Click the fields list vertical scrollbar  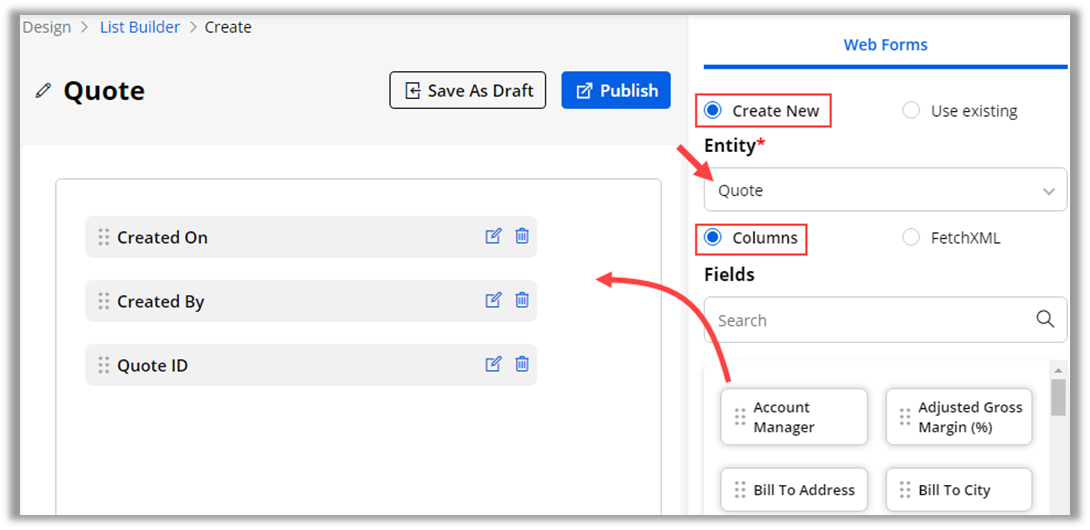[1058, 398]
